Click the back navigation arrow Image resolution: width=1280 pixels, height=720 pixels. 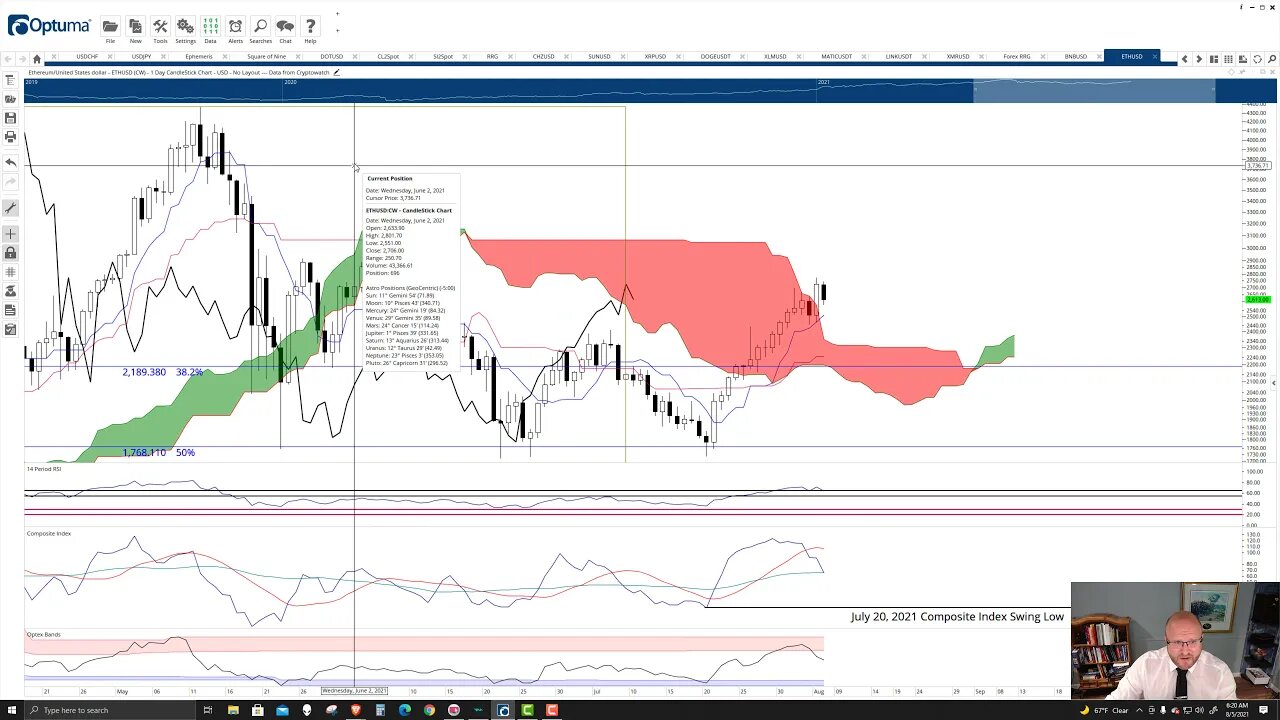9,59
